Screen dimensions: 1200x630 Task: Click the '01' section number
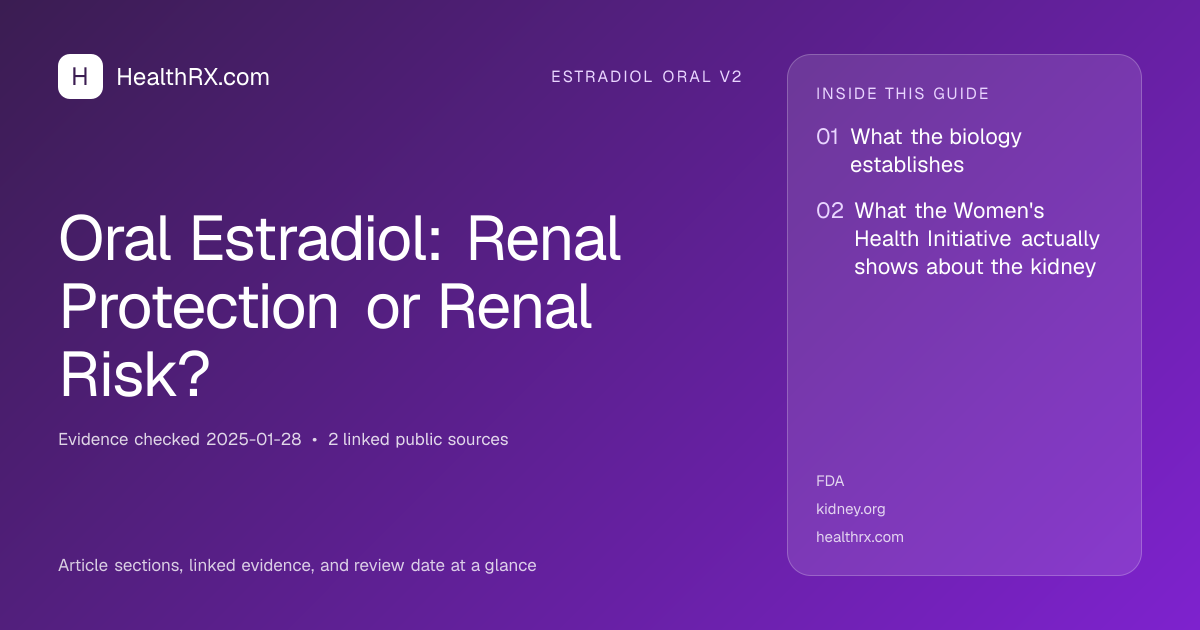(x=828, y=137)
